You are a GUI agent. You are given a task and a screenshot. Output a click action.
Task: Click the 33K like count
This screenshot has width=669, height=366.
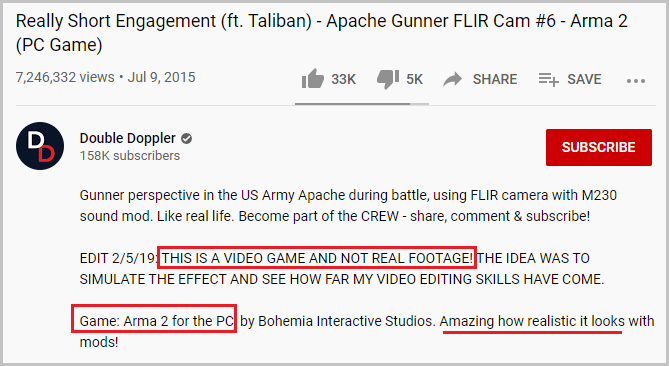(343, 79)
